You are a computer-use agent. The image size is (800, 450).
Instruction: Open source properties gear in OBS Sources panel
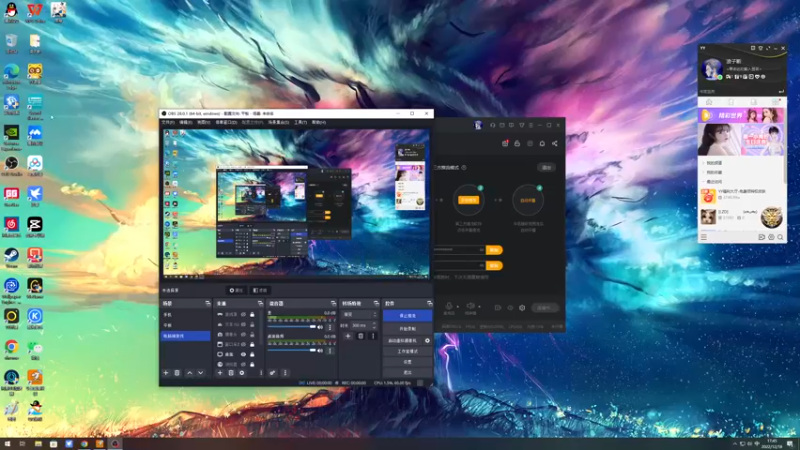click(242, 373)
